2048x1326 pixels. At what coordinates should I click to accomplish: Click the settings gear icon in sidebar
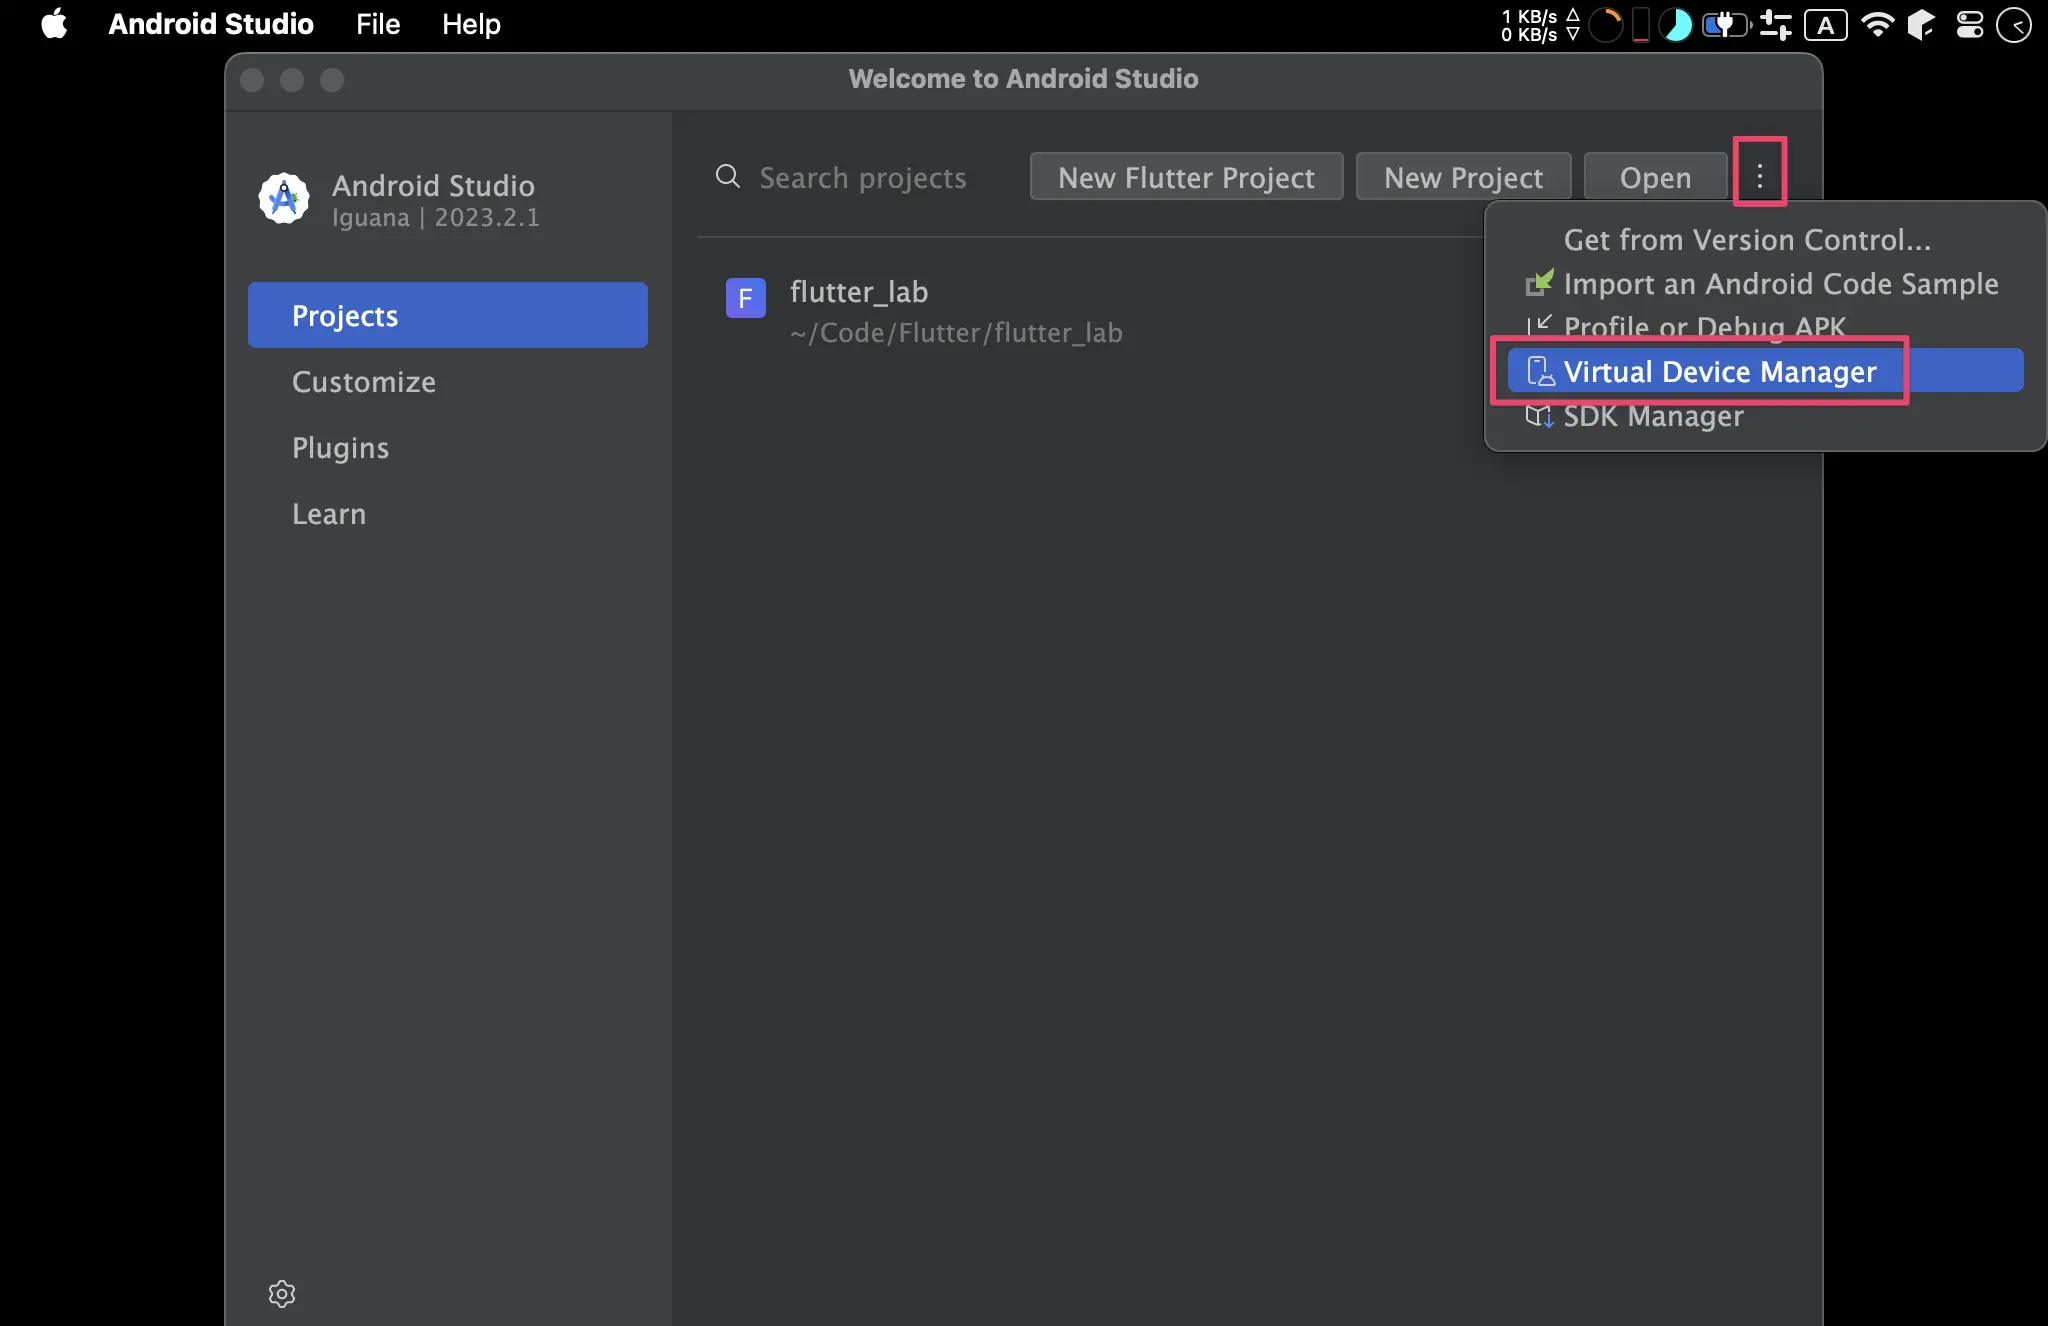[x=282, y=1293]
